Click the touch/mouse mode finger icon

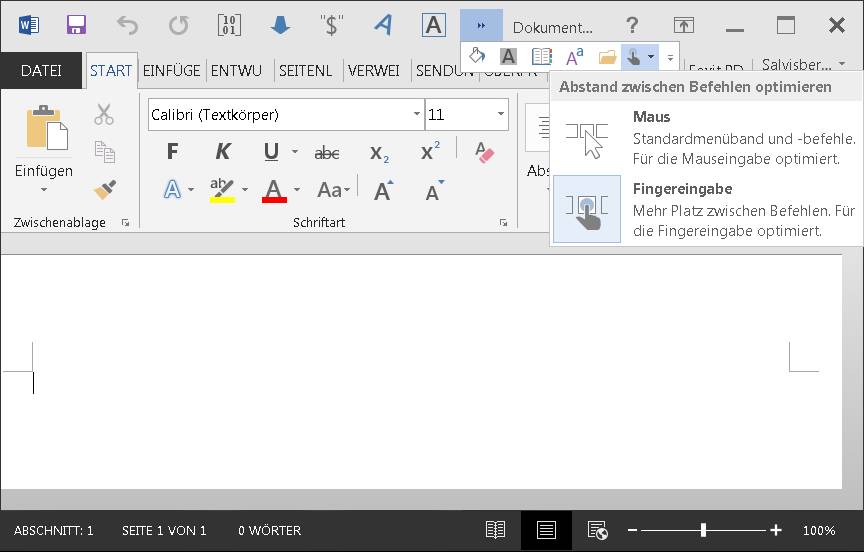633,56
